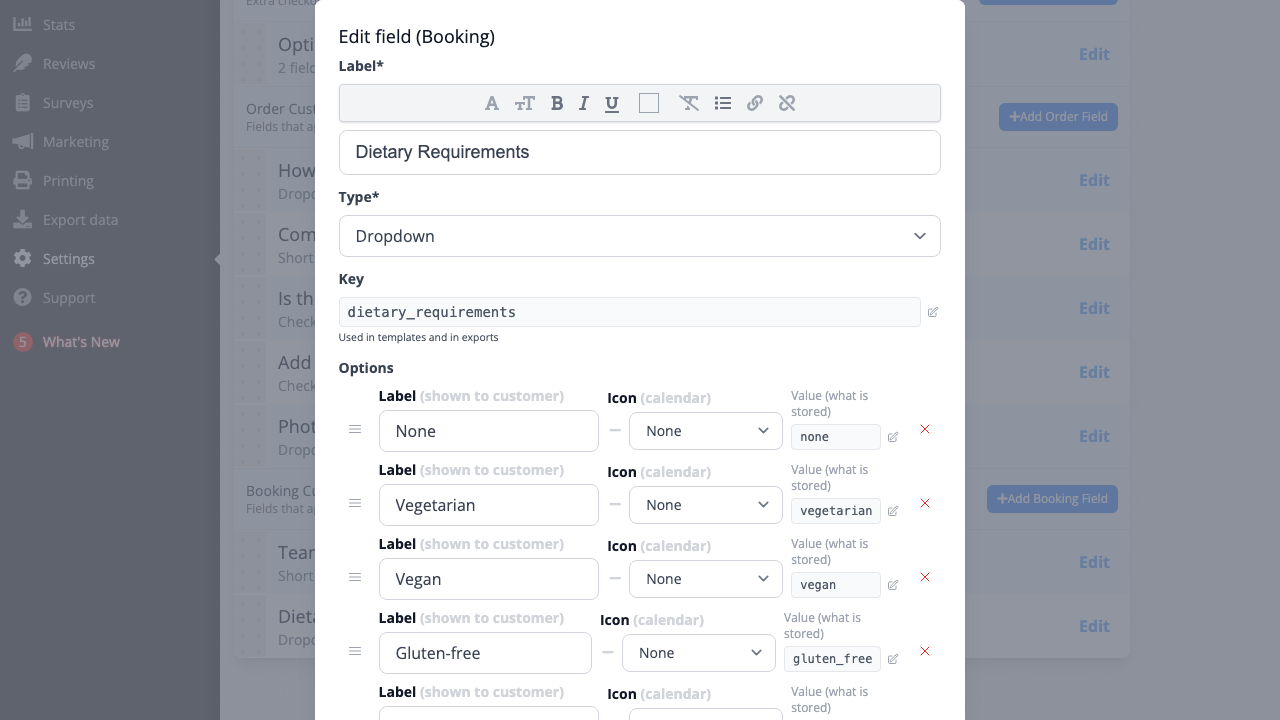Screen dimensions: 1280x720
Task: Click the drag handle for the Vegan option
Action: (355, 577)
